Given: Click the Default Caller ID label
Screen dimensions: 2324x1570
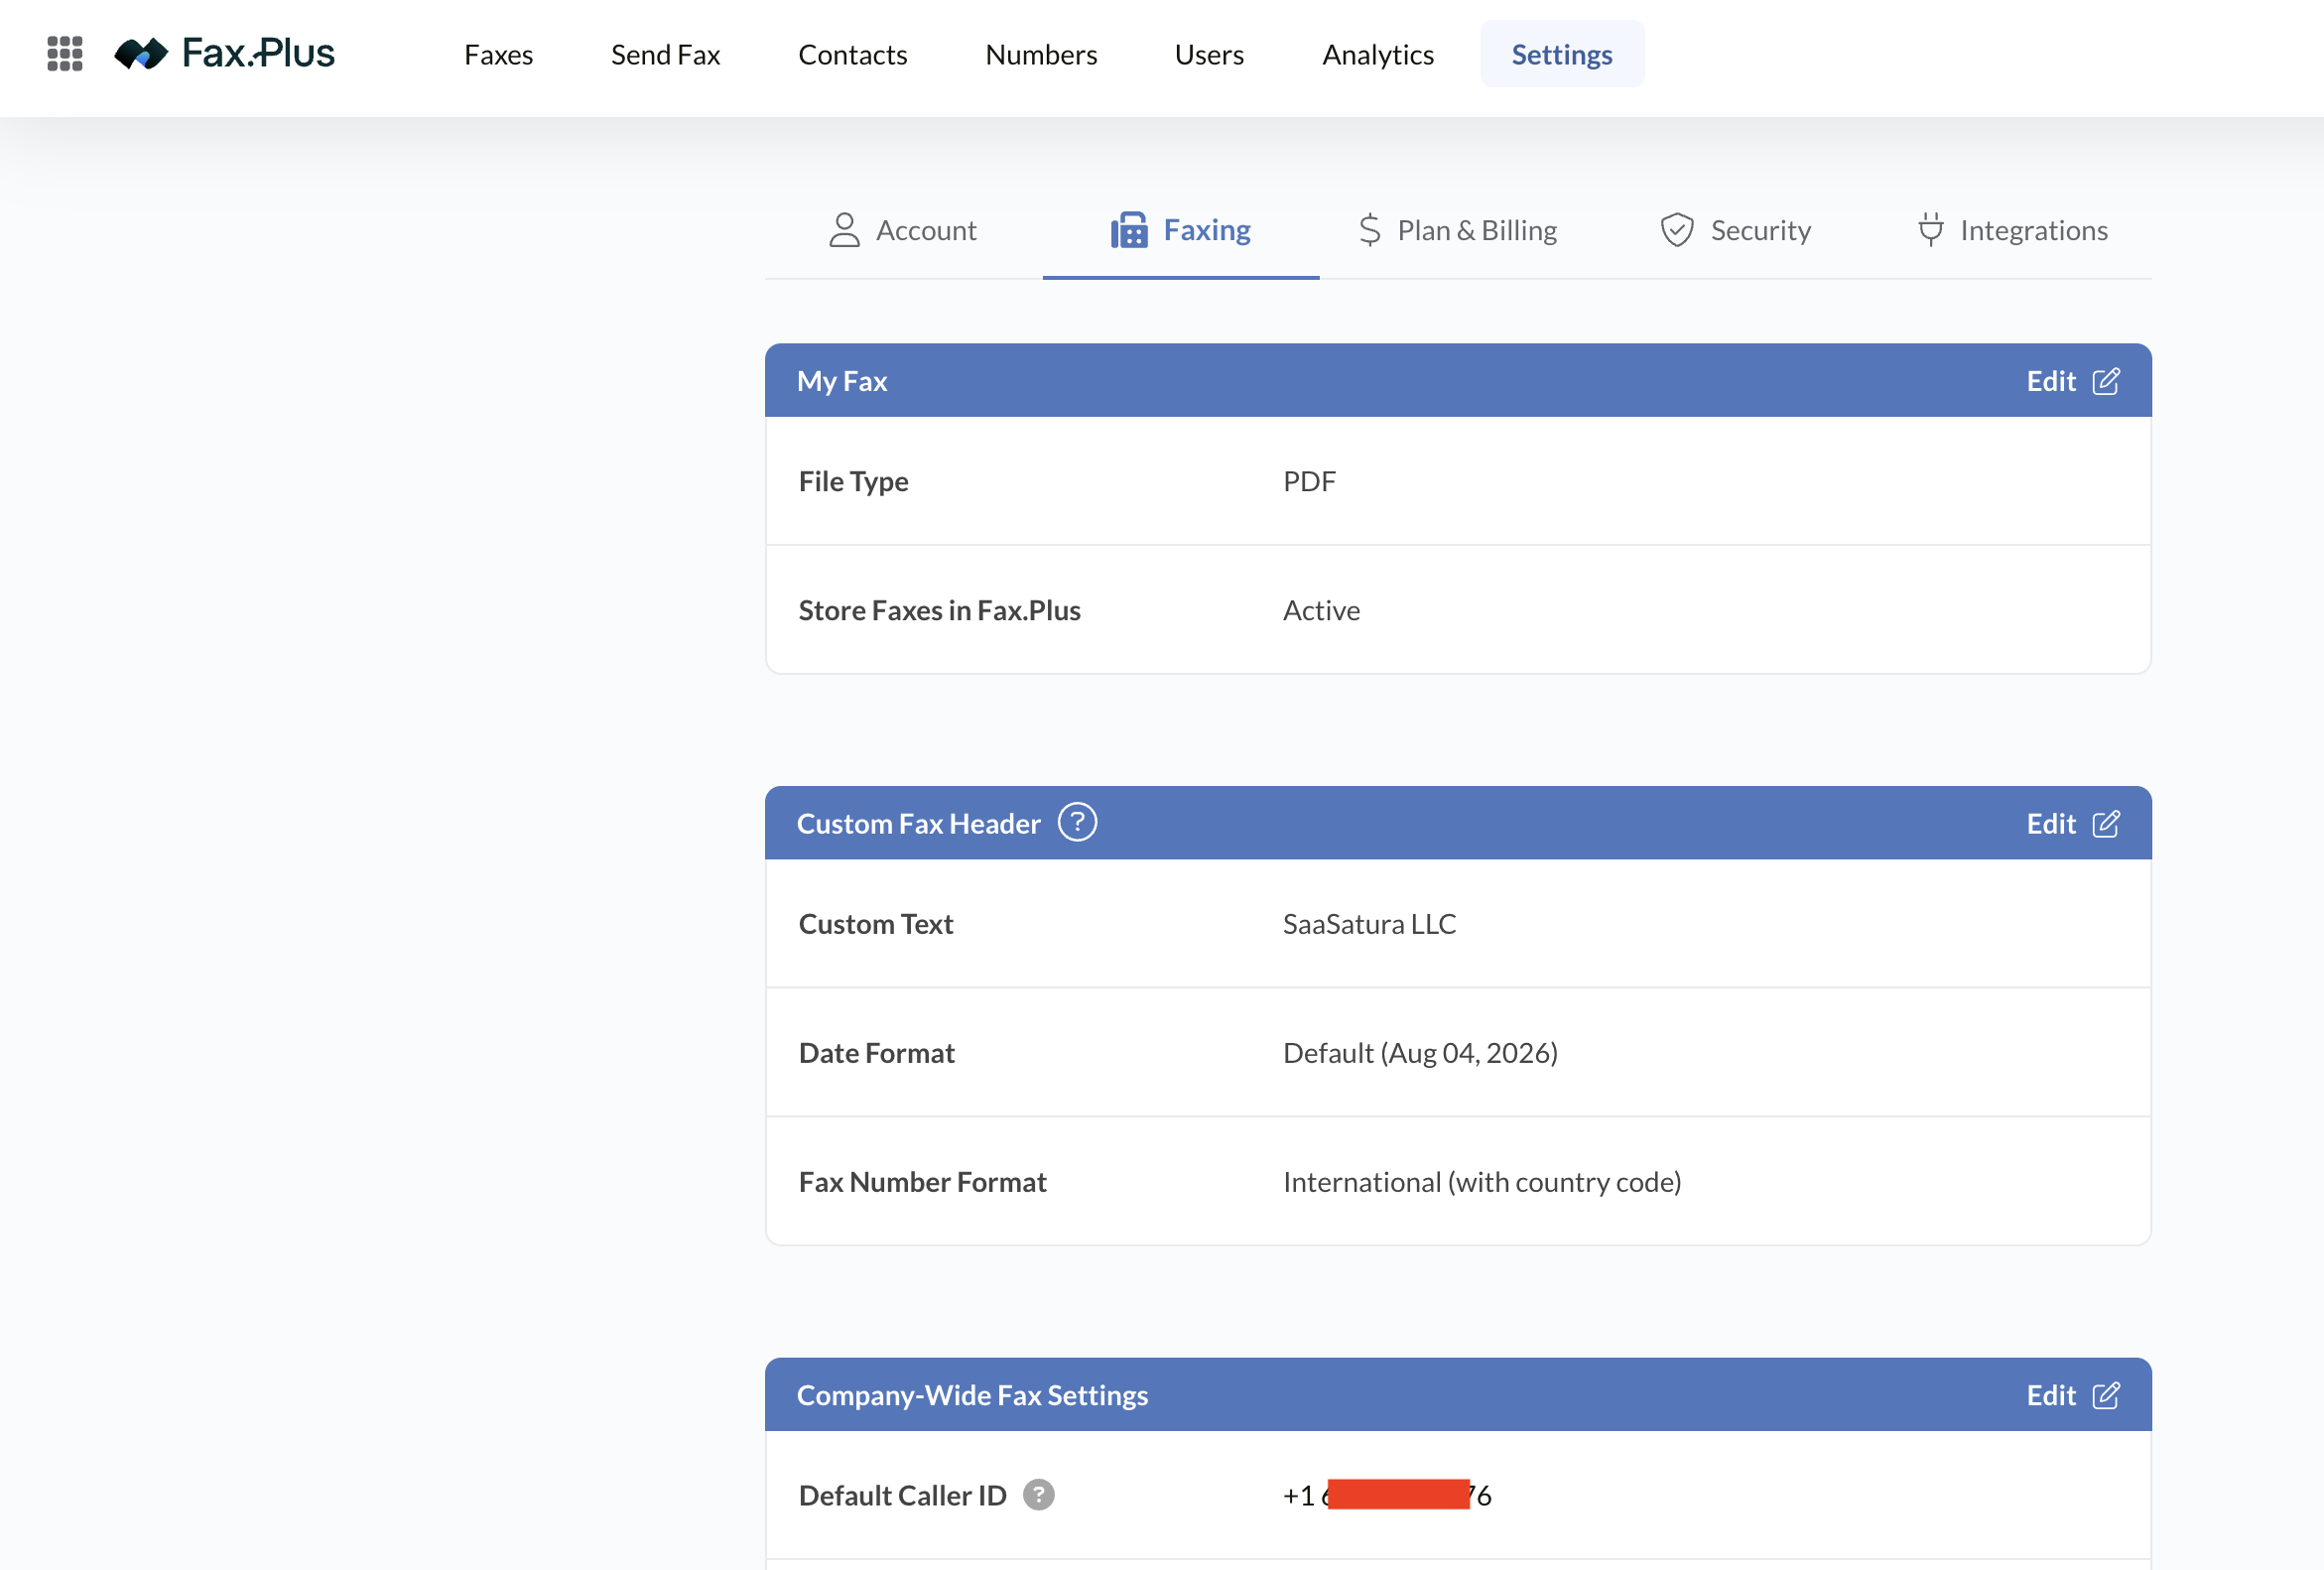Looking at the screenshot, I should point(902,1495).
